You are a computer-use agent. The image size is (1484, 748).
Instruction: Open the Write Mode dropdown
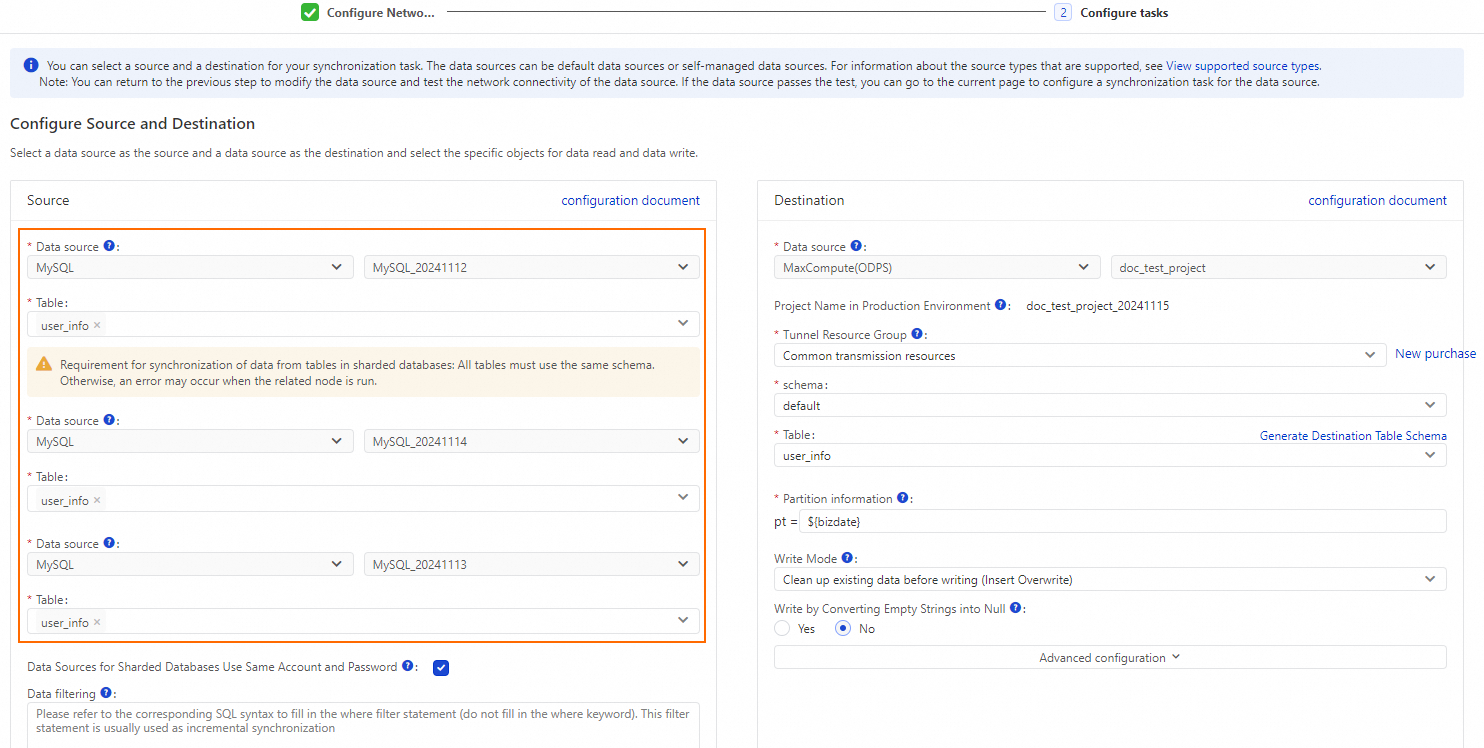[x=1110, y=579]
